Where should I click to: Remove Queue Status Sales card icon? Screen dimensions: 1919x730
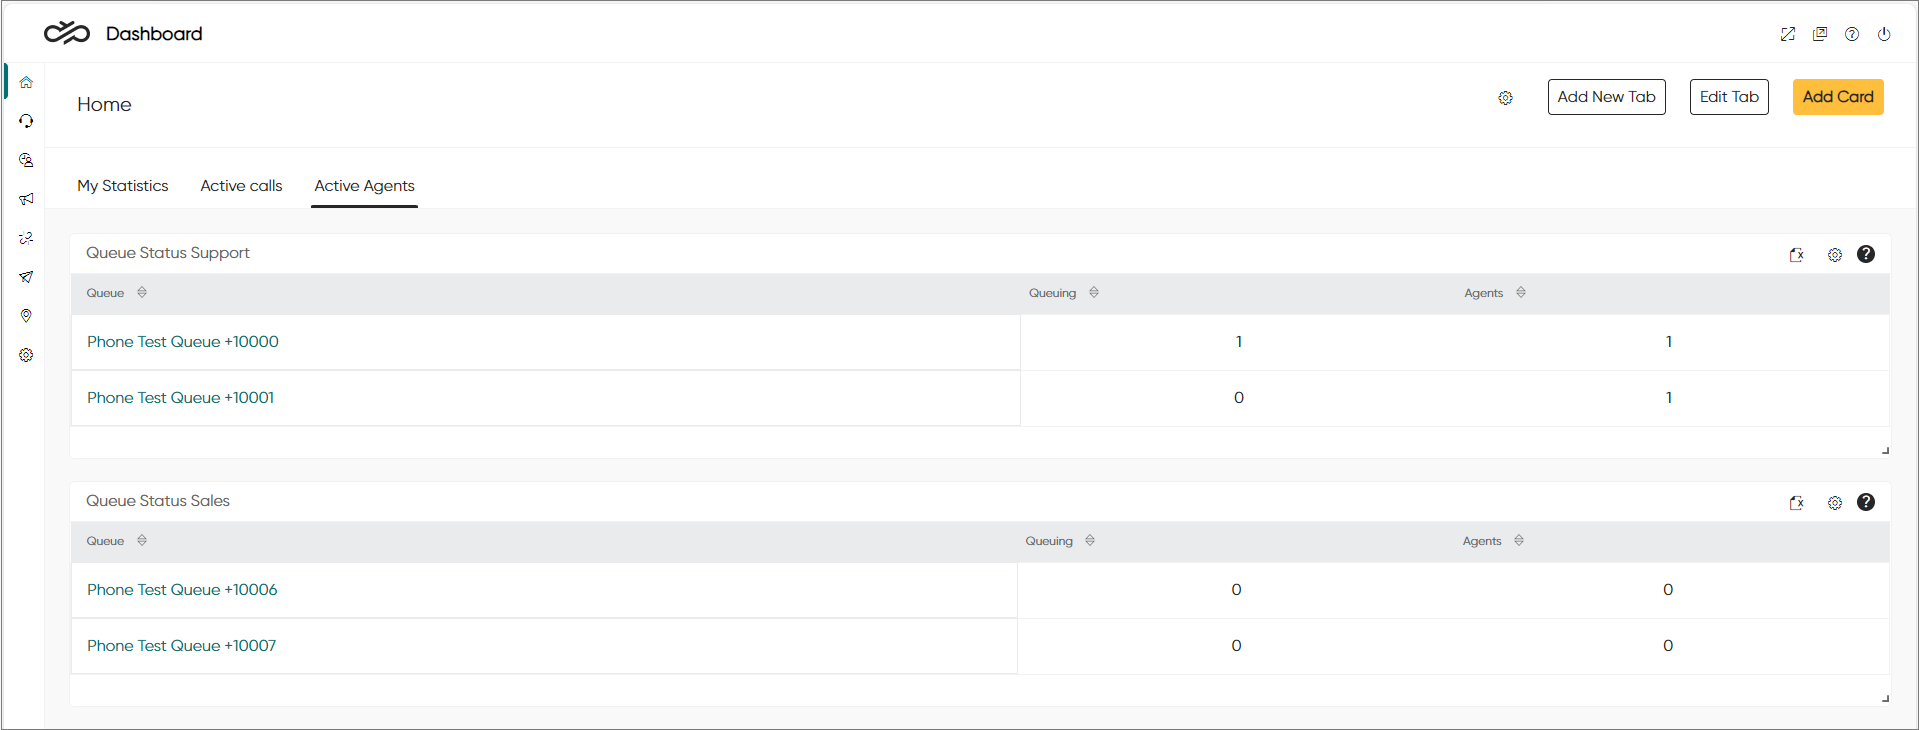point(1797,503)
